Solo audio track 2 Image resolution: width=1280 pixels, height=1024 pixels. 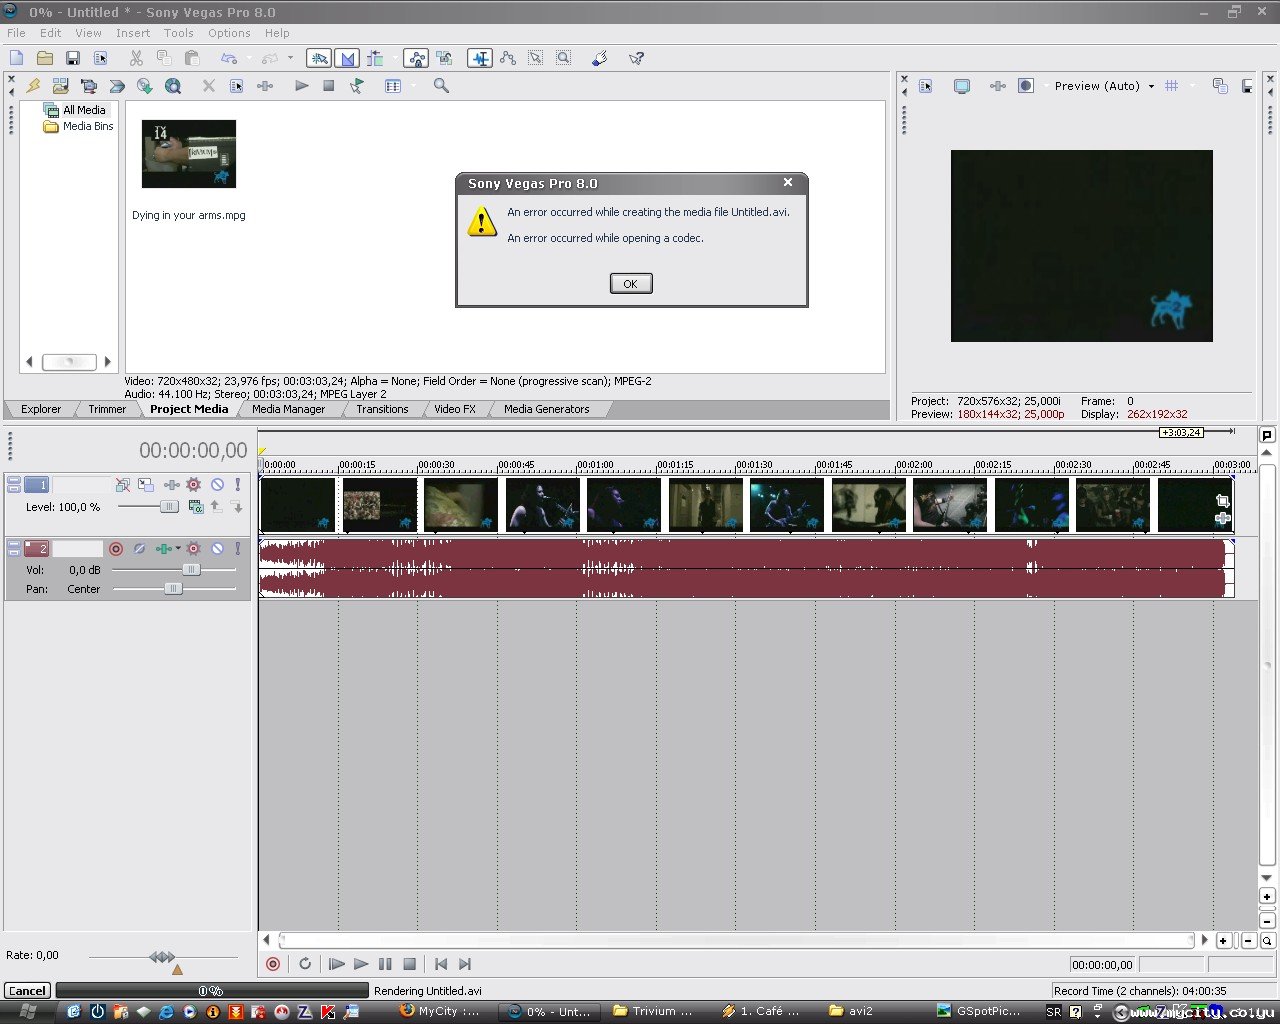tap(238, 549)
